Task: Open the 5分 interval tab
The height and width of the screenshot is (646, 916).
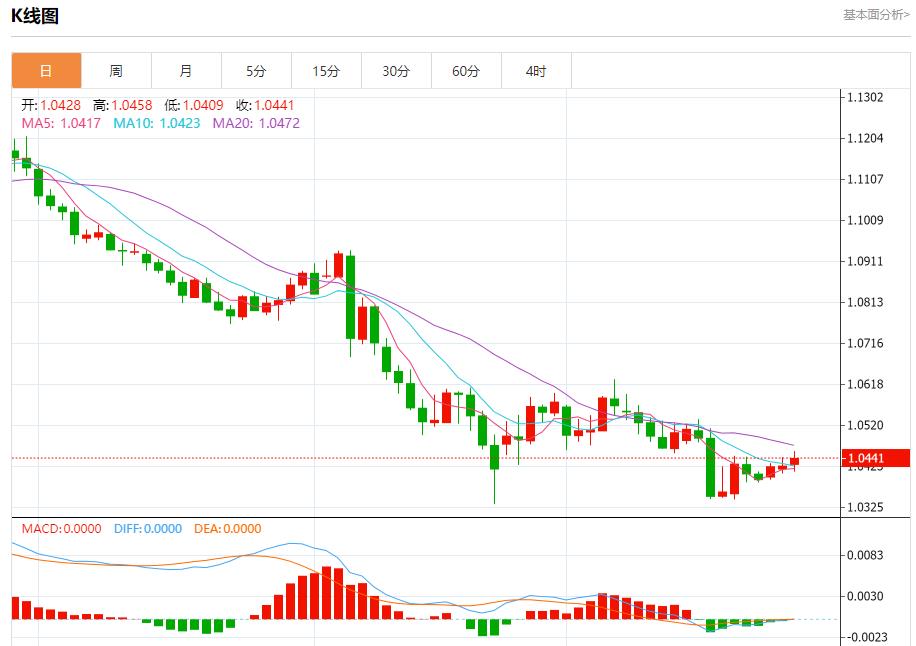Action: pos(256,71)
